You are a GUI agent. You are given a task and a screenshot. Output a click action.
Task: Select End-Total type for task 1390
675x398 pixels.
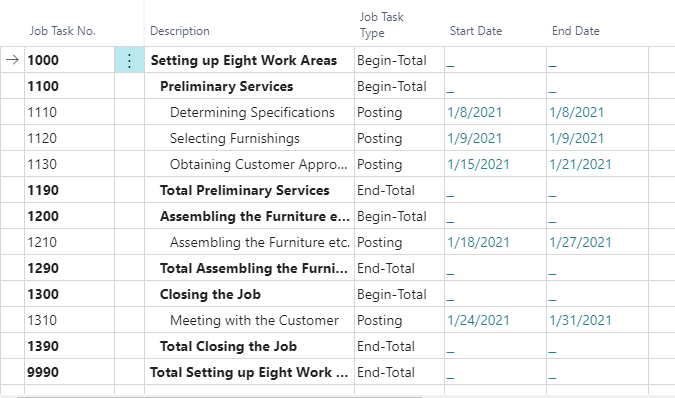[x=386, y=346]
